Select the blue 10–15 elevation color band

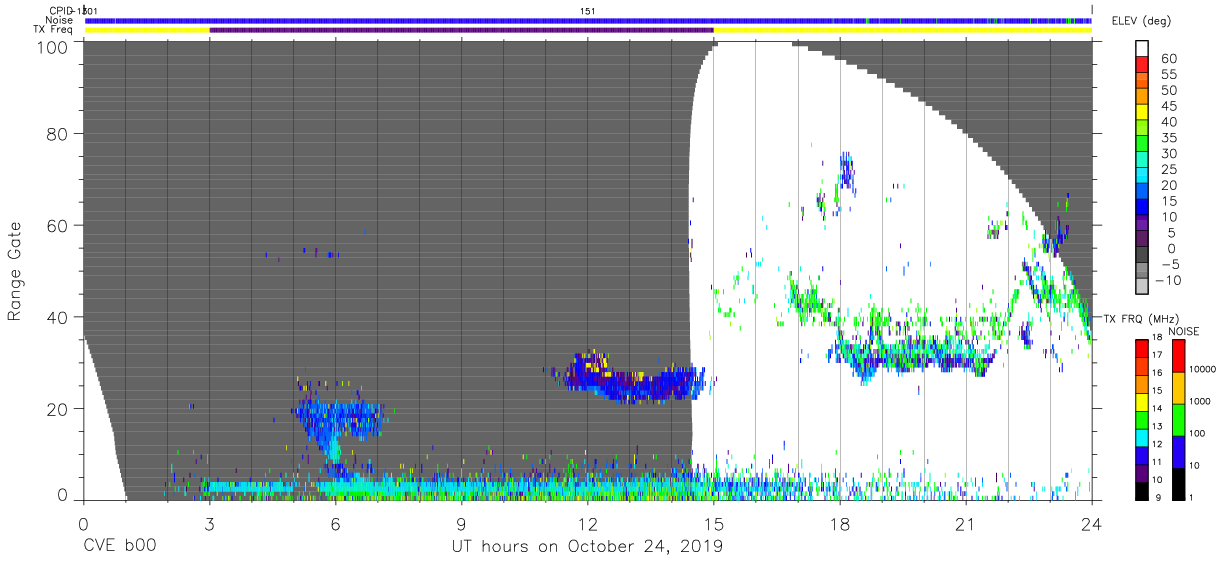[1143, 209]
